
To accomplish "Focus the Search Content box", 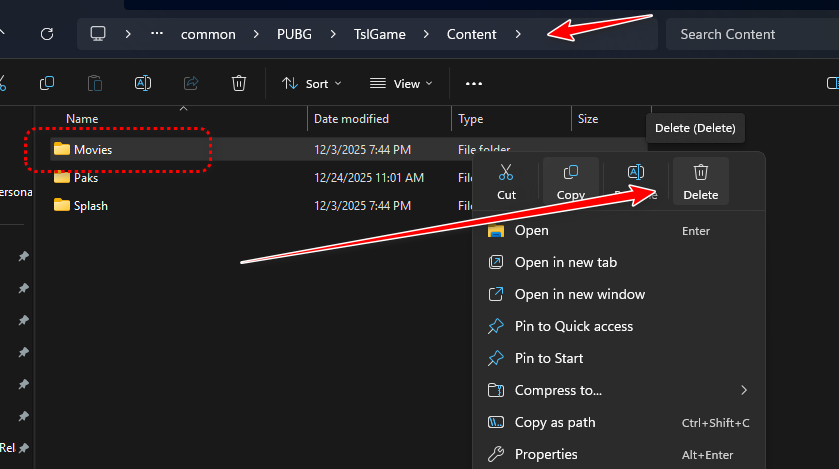I will (752, 34).
